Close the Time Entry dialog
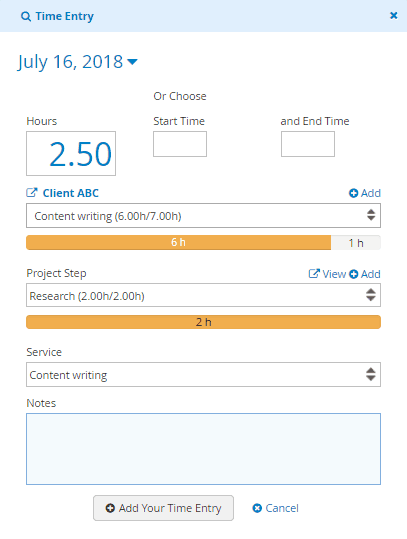The width and height of the screenshot is (407, 539). tap(394, 15)
